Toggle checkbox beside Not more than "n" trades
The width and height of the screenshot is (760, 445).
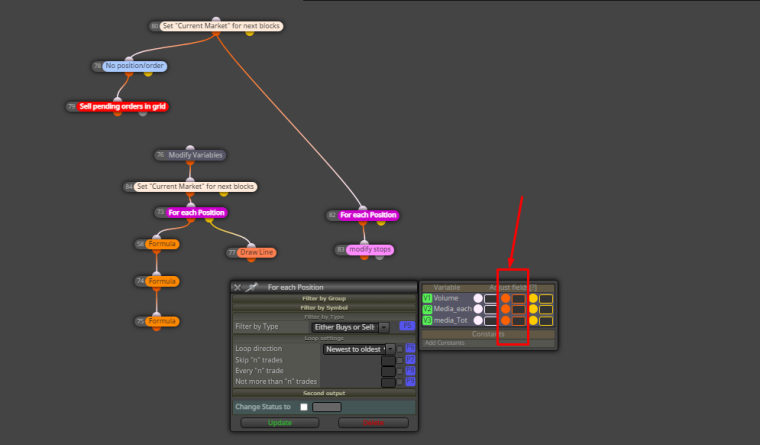tap(400, 382)
